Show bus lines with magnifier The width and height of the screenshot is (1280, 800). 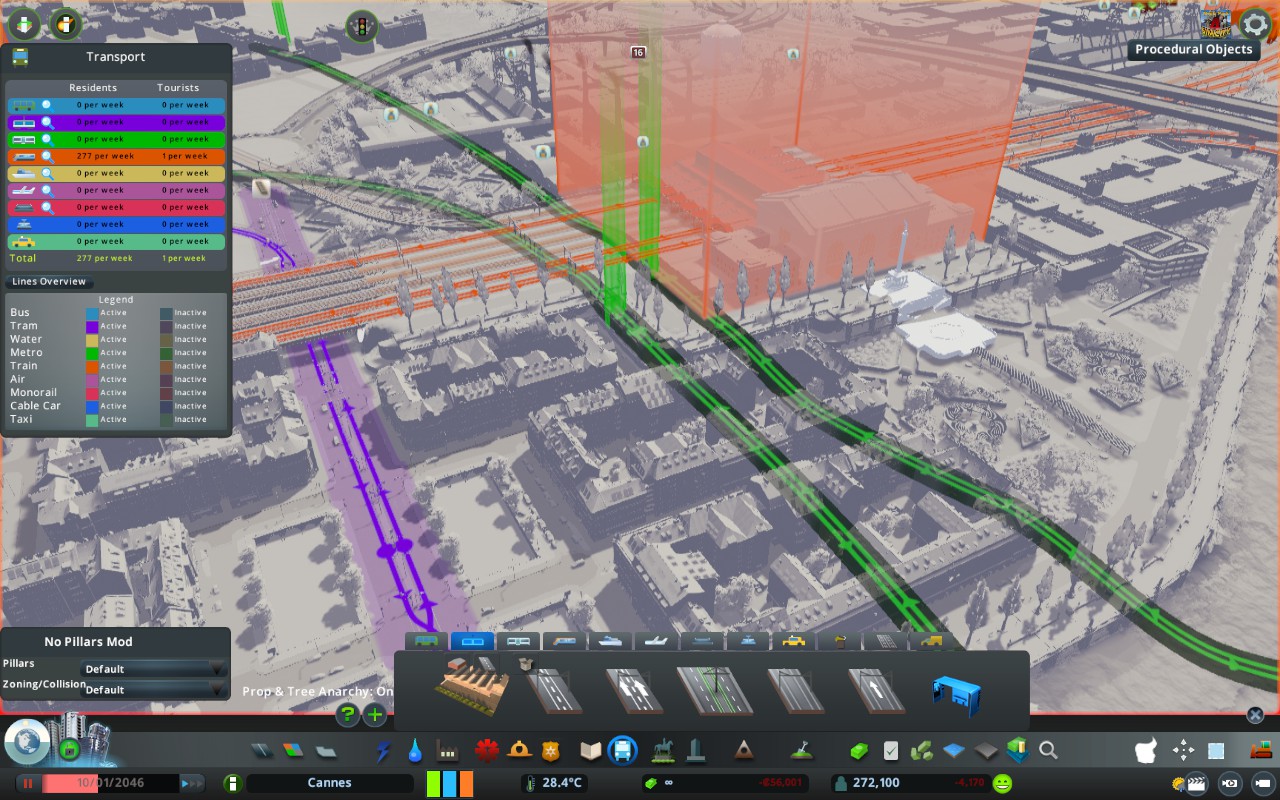coord(47,105)
